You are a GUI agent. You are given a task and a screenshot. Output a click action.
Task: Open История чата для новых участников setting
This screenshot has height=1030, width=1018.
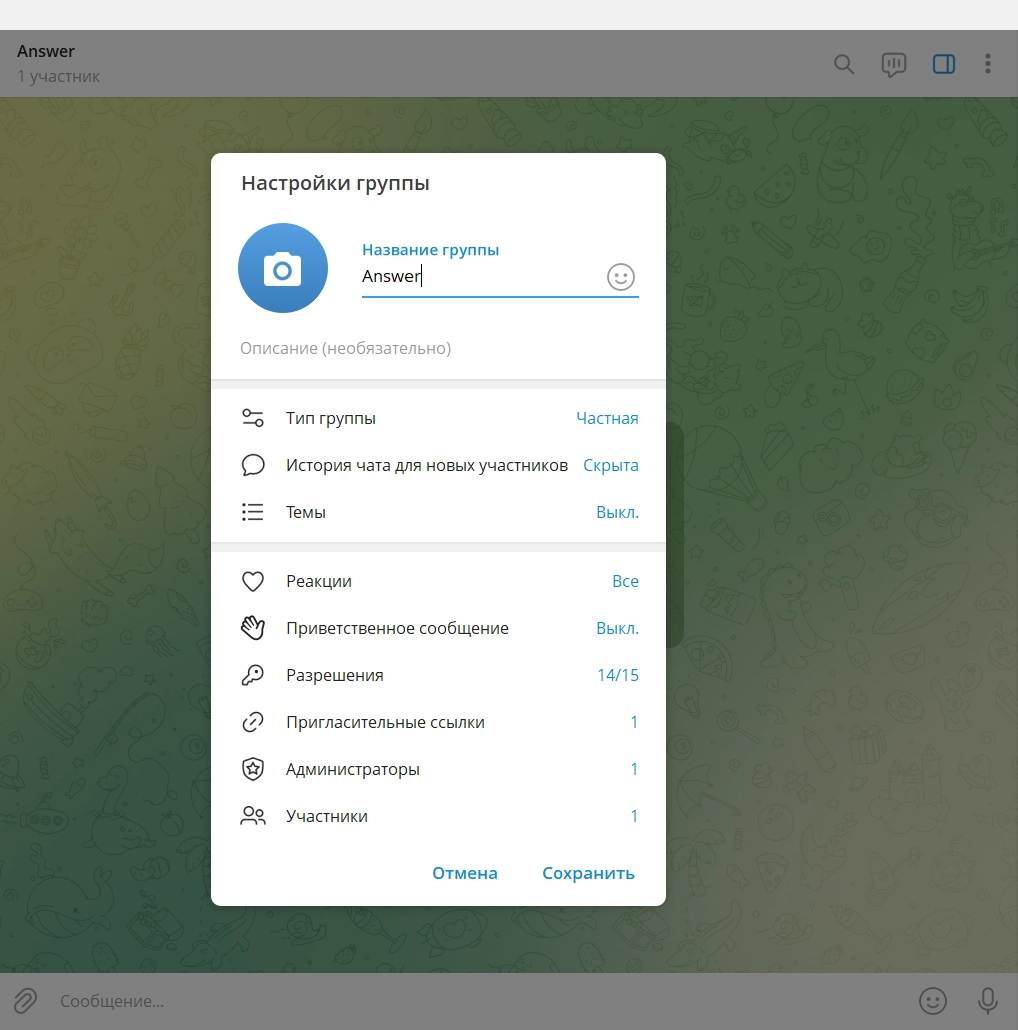pos(438,465)
